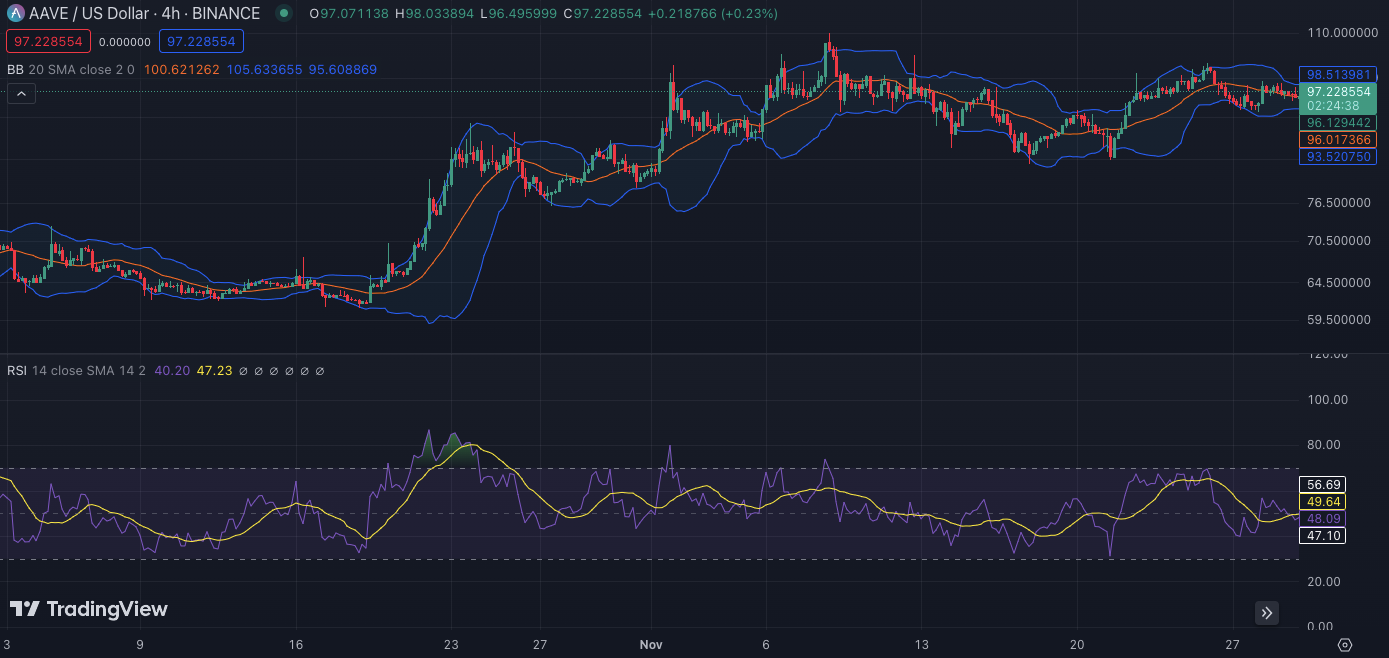The image size is (1389, 658).
Task: Click the green market status dot
Action: pyautogui.click(x=285, y=14)
